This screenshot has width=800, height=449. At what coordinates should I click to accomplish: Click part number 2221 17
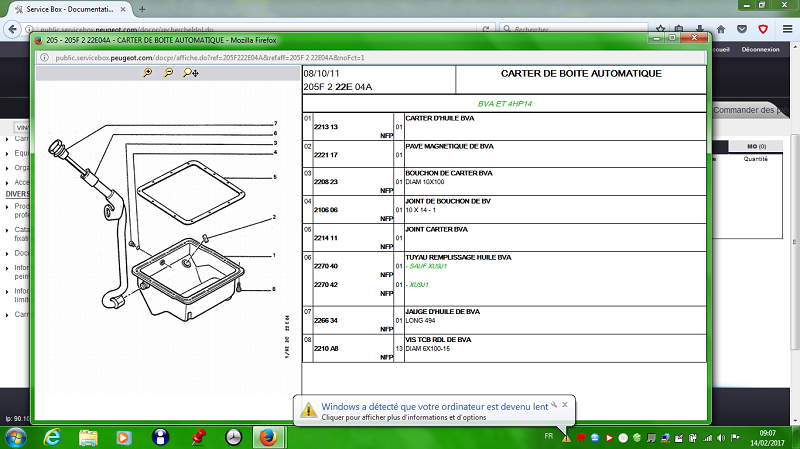(326, 155)
